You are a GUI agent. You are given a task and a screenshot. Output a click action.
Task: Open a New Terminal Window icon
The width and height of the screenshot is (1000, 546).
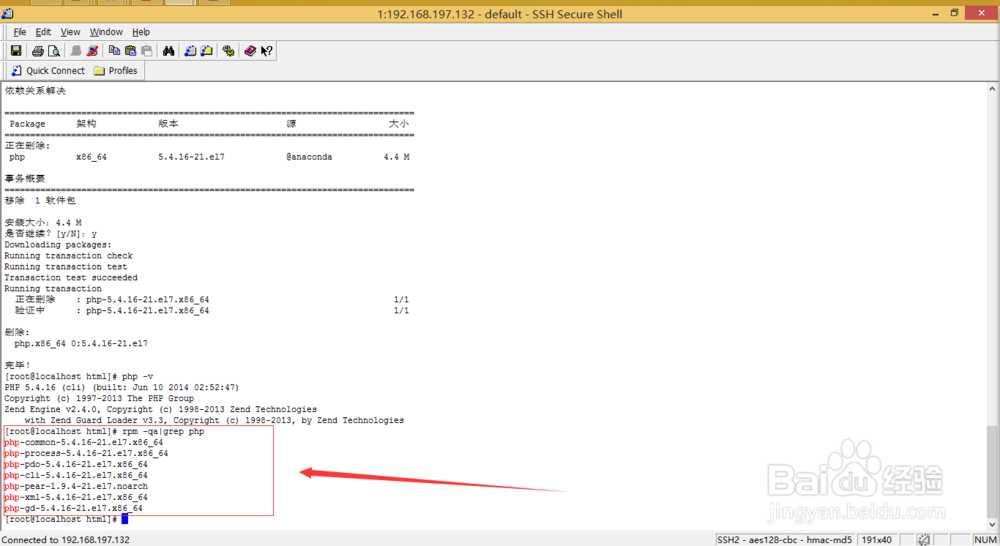pos(190,51)
